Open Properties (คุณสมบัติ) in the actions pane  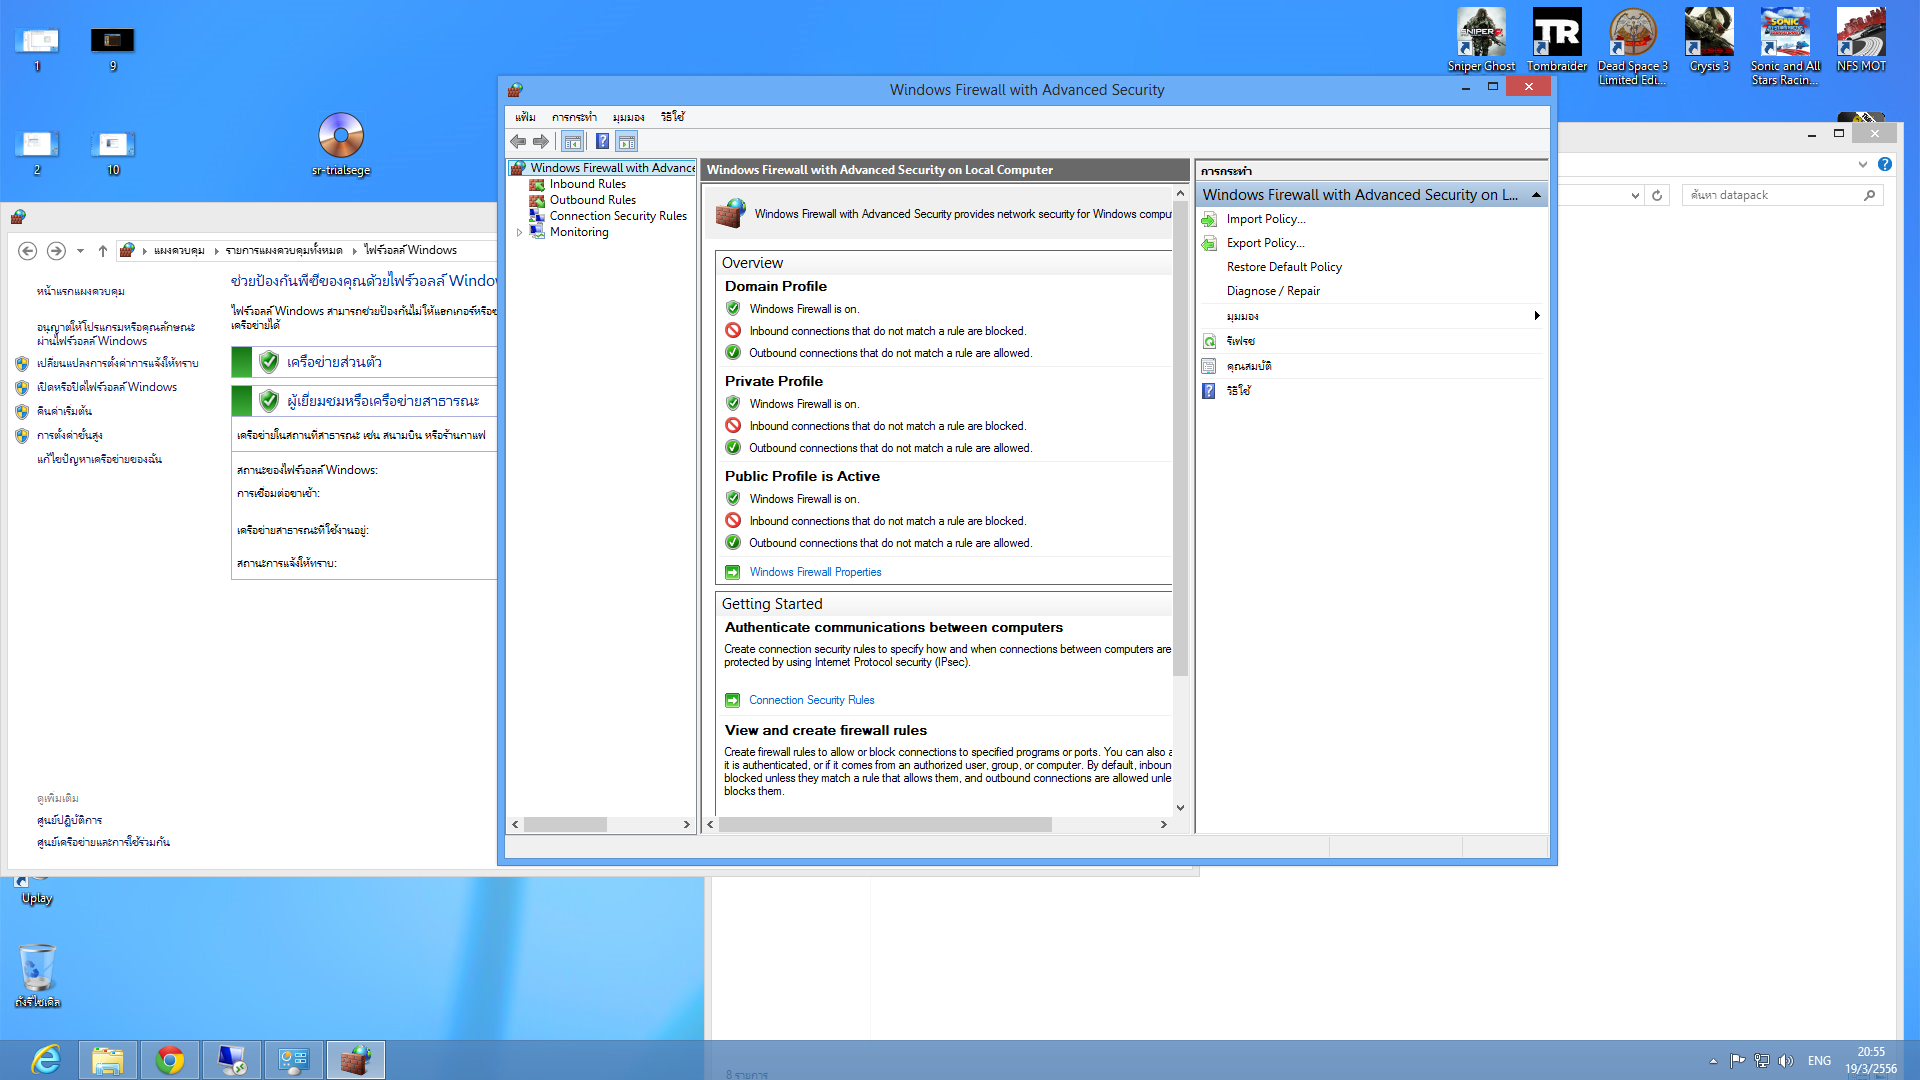pos(1248,366)
